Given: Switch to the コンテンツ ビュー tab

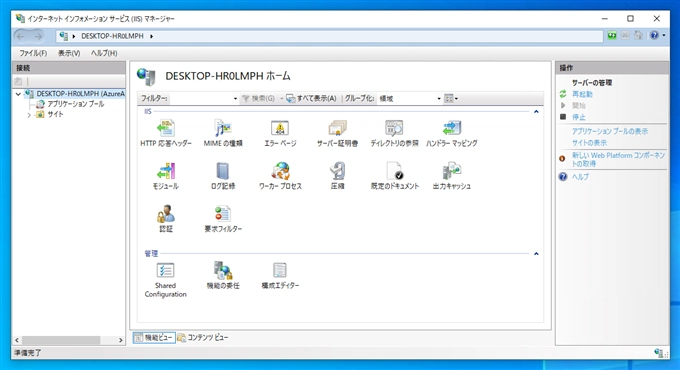Looking at the screenshot, I should click(x=203, y=337).
